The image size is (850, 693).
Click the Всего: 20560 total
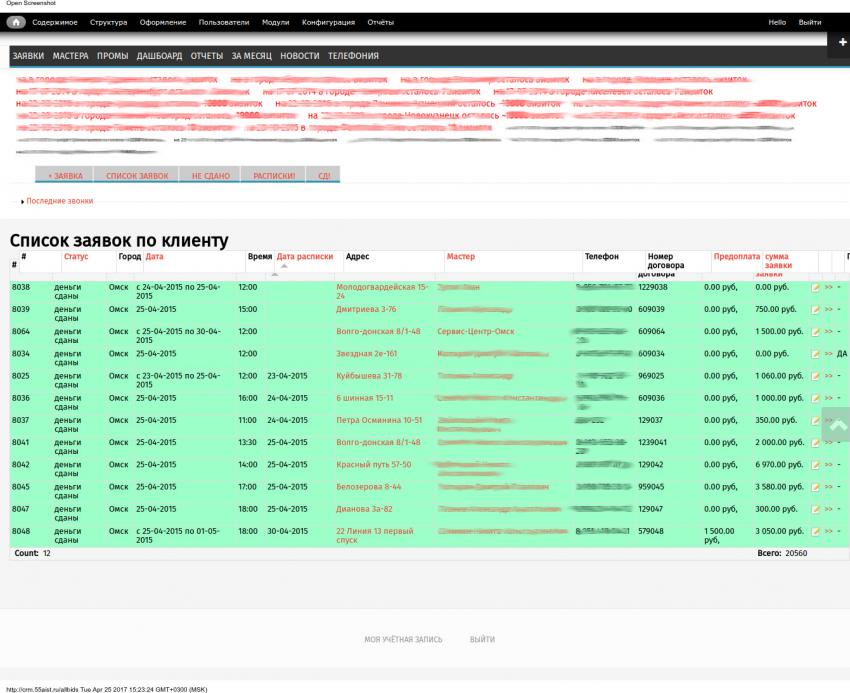[782, 553]
